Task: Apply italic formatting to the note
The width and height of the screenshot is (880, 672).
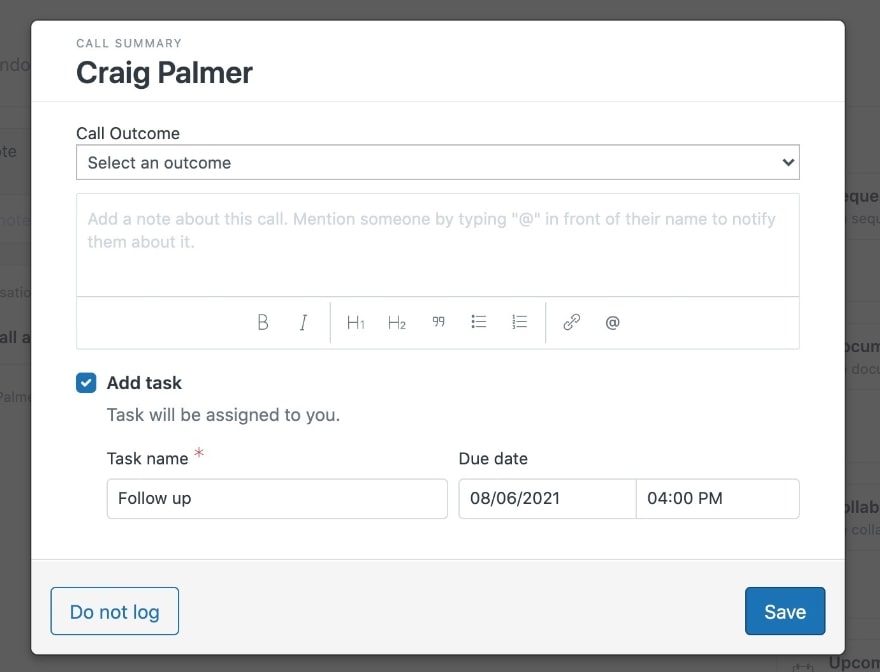Action: (x=303, y=323)
